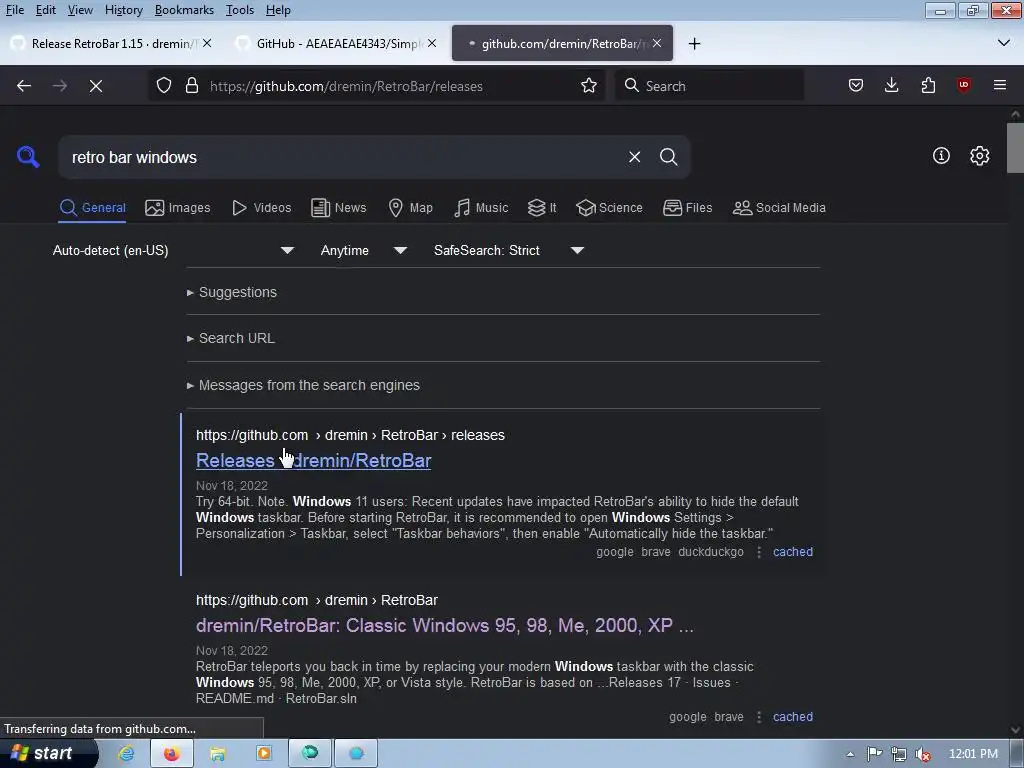Open the folder icon in the taskbar
The width and height of the screenshot is (1024, 768).
click(x=217, y=754)
